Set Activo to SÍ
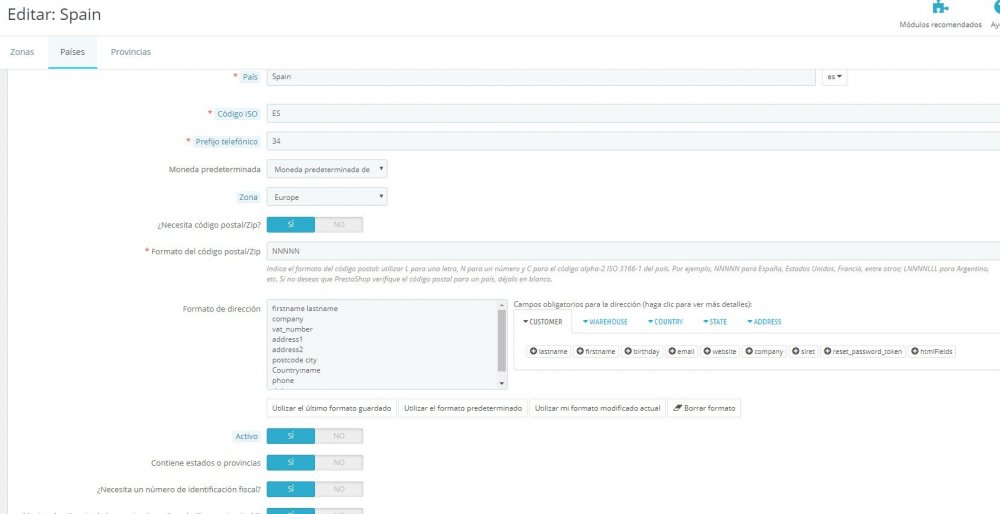Image resolution: width=1000 pixels, height=514 pixels. pos(291,436)
